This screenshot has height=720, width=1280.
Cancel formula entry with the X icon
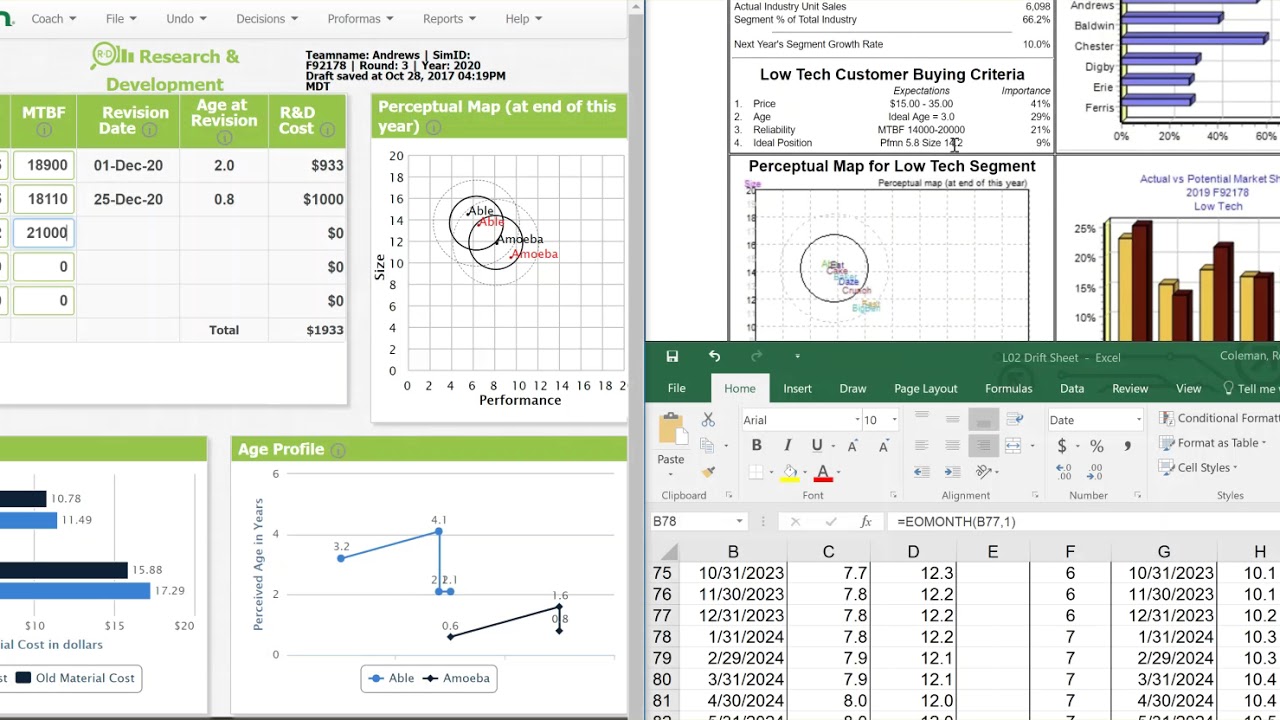[x=795, y=521]
